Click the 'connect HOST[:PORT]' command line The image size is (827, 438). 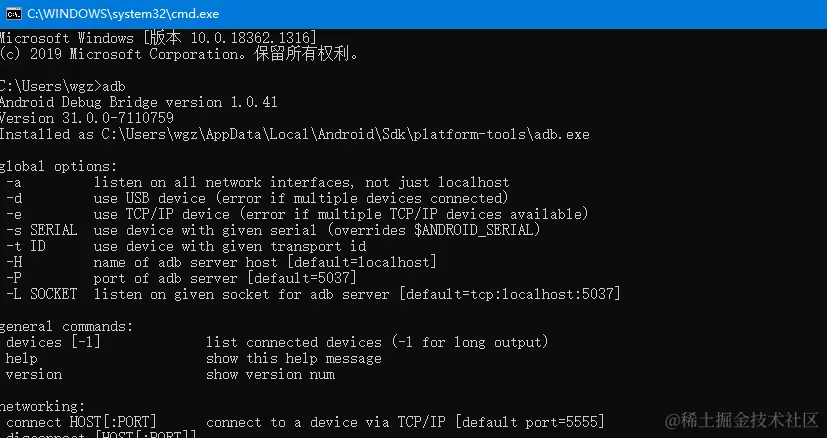click(x=305, y=422)
